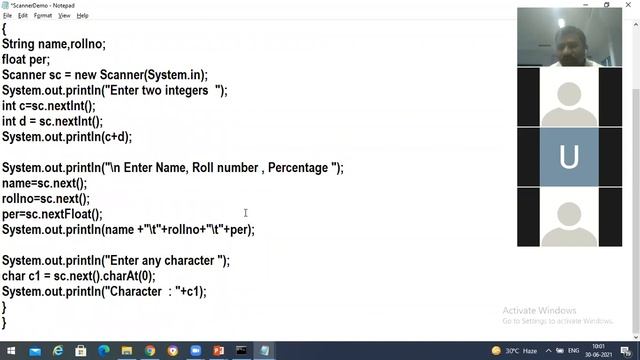
Task: Select the presenter's webcam video tile
Action: tap(569, 37)
